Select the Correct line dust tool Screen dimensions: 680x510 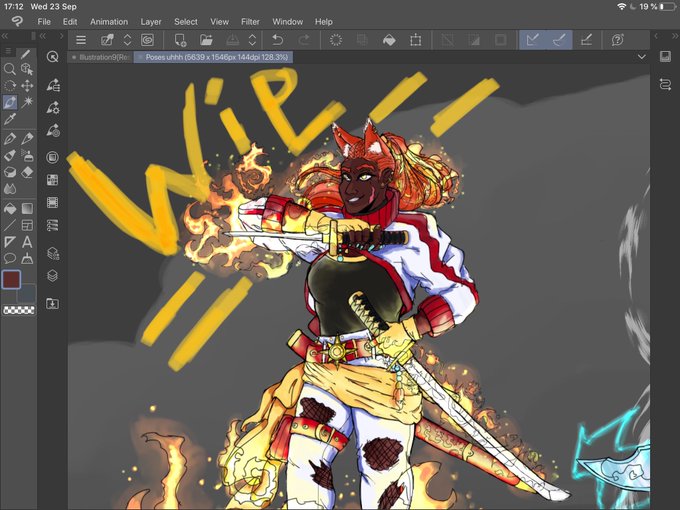click(27, 258)
